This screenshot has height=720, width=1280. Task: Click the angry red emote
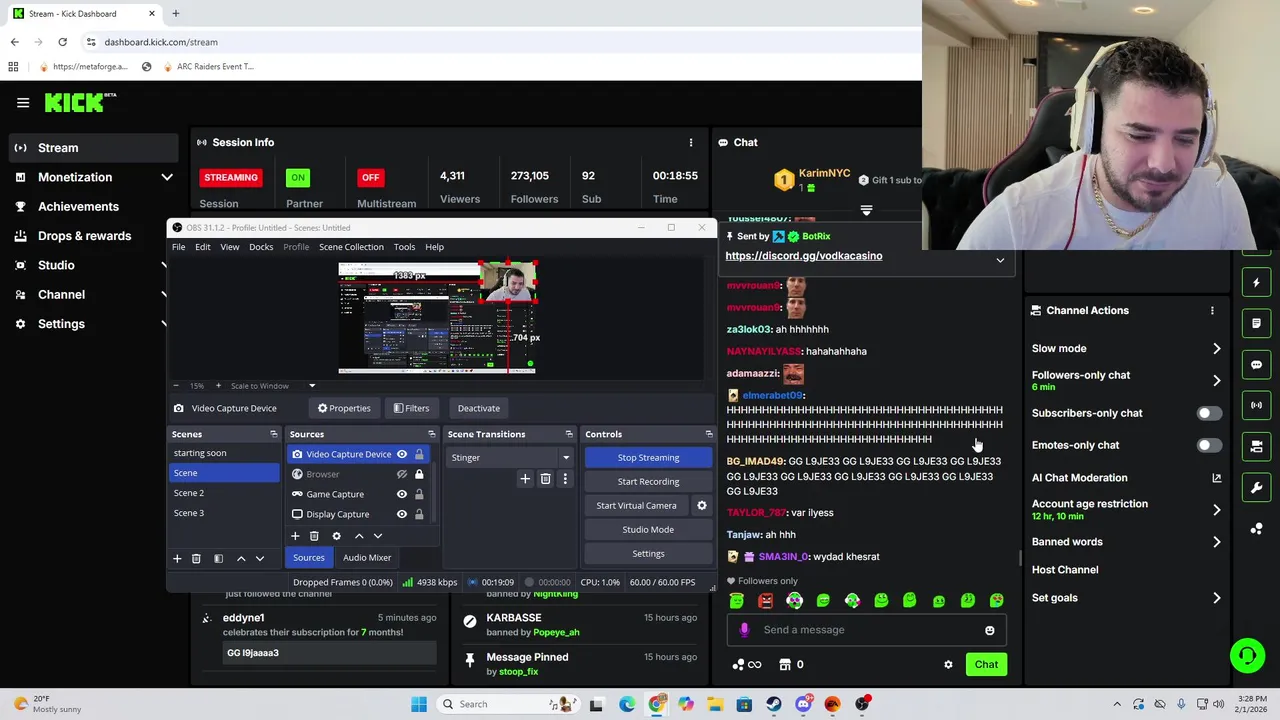(765, 600)
